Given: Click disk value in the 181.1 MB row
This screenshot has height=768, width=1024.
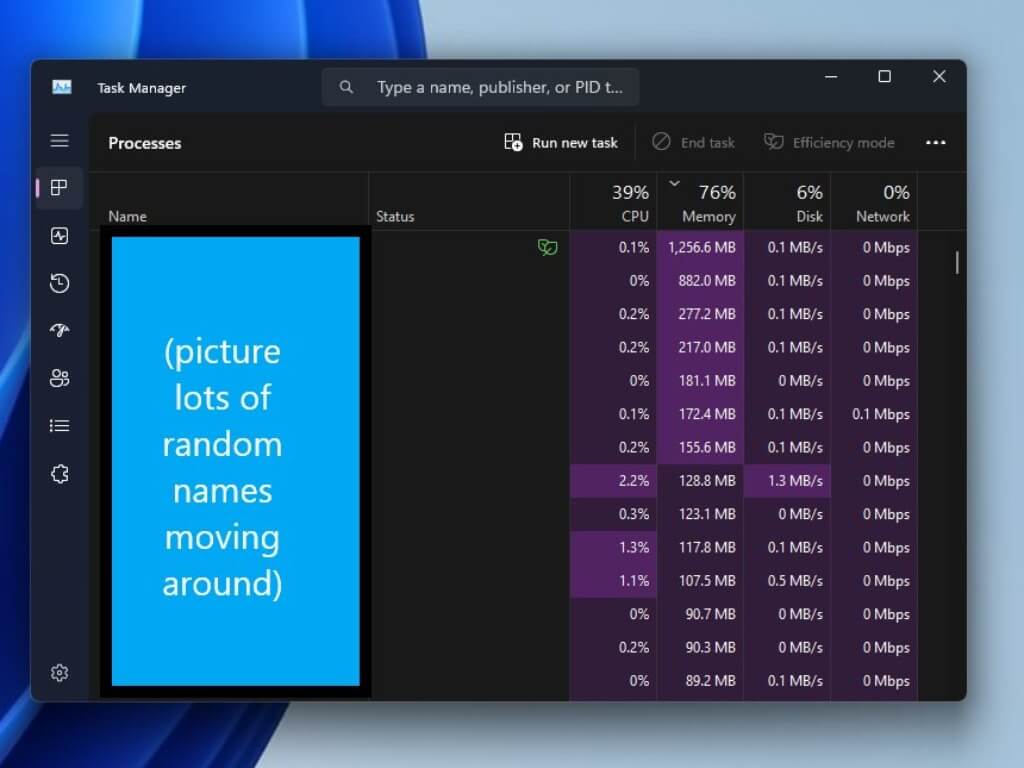Looking at the screenshot, I should [801, 381].
